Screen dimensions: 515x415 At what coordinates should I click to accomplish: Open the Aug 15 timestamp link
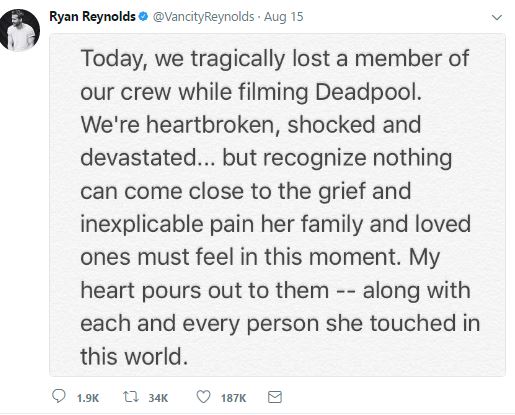click(284, 17)
